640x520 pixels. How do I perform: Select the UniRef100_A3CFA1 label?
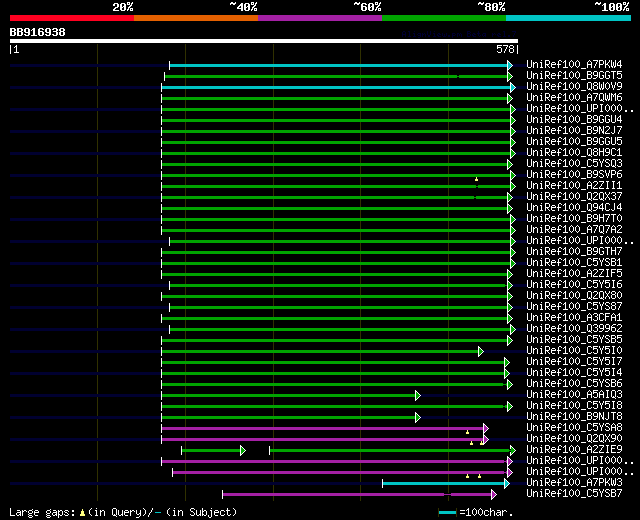[574, 317]
